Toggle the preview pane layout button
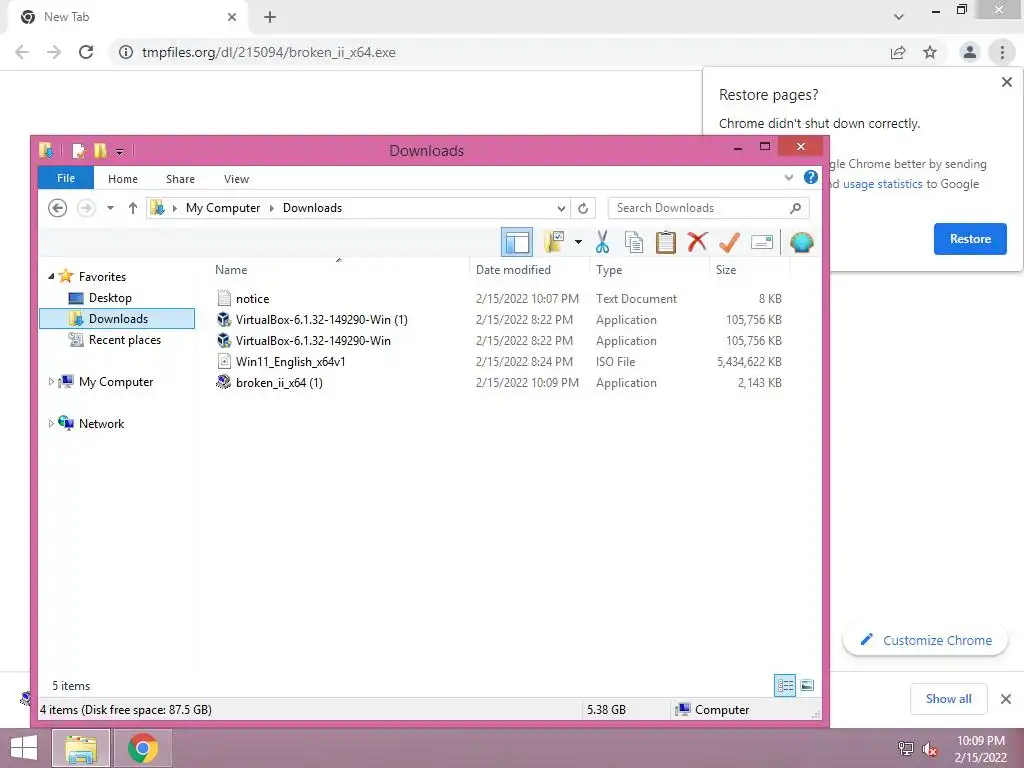This screenshot has width=1024, height=768. click(x=517, y=242)
